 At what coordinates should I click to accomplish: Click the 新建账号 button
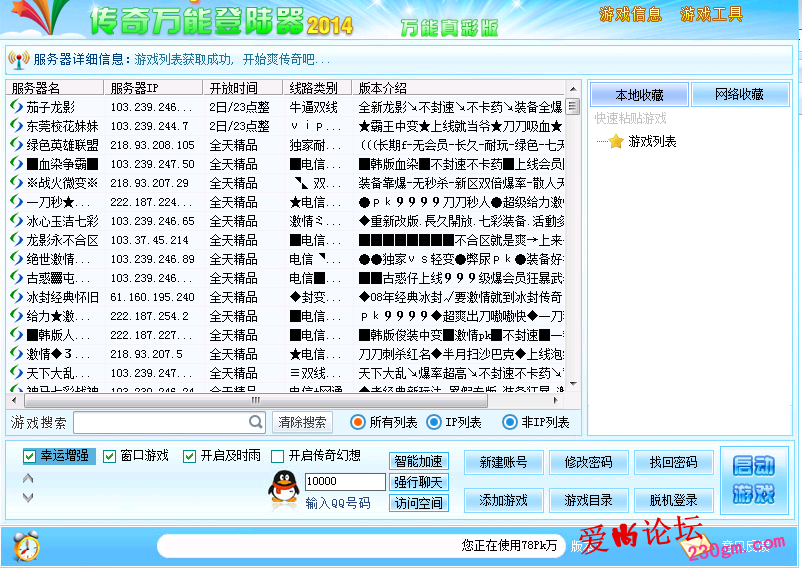(503, 462)
